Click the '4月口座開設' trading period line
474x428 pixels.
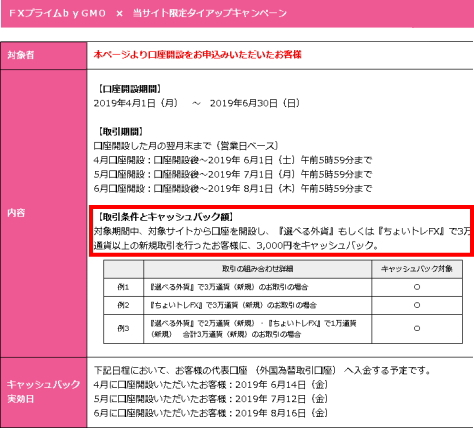coord(233,160)
